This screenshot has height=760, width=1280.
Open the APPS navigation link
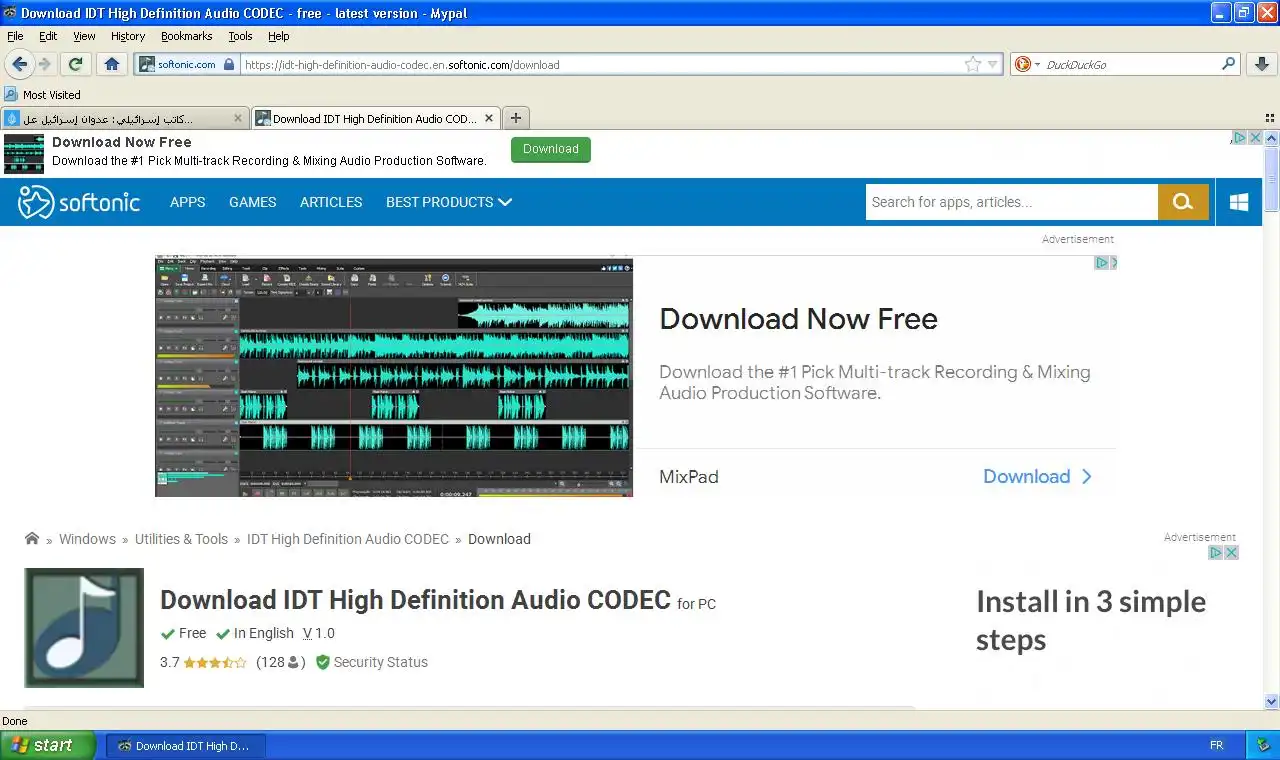coord(187,202)
